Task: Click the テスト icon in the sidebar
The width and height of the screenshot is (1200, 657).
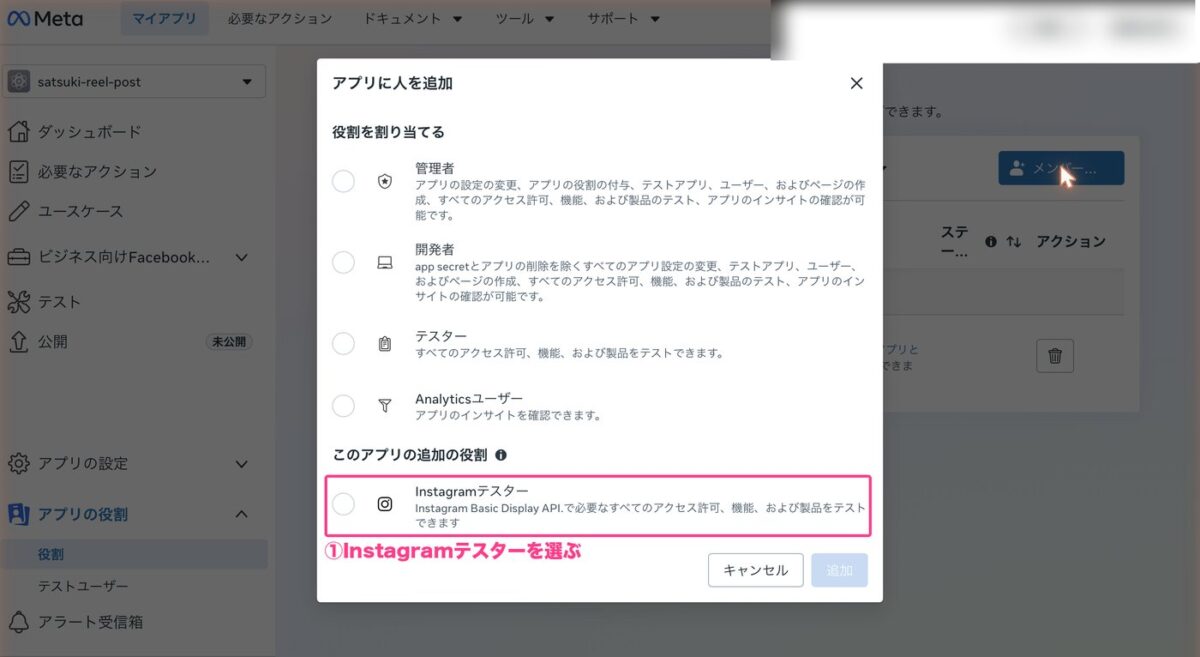Action: tap(18, 302)
